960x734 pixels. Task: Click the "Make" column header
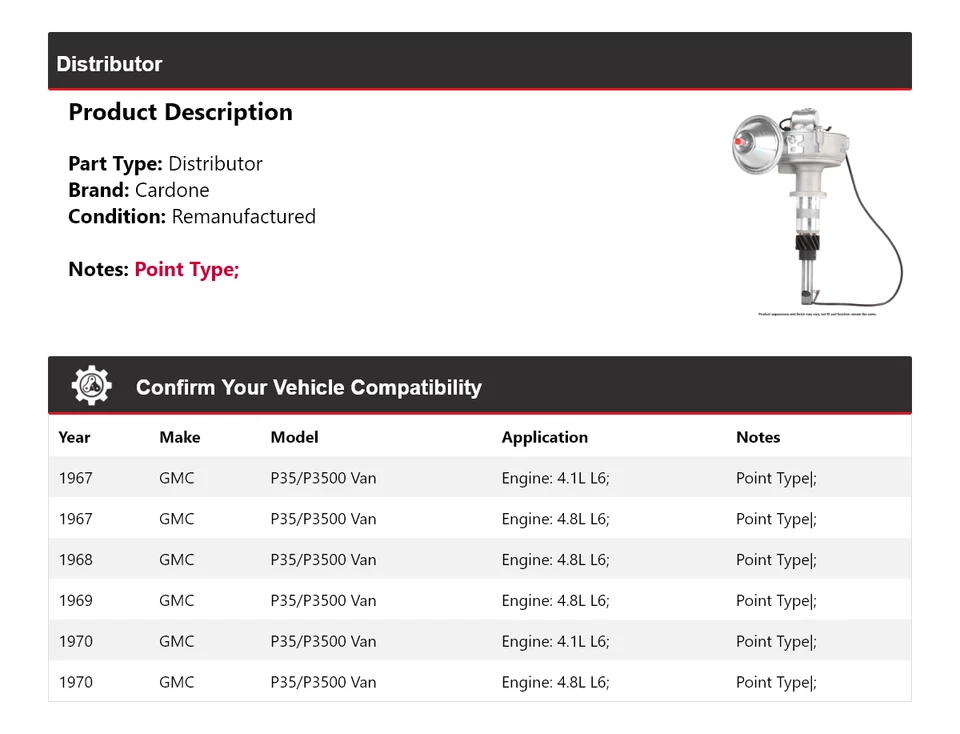(179, 437)
